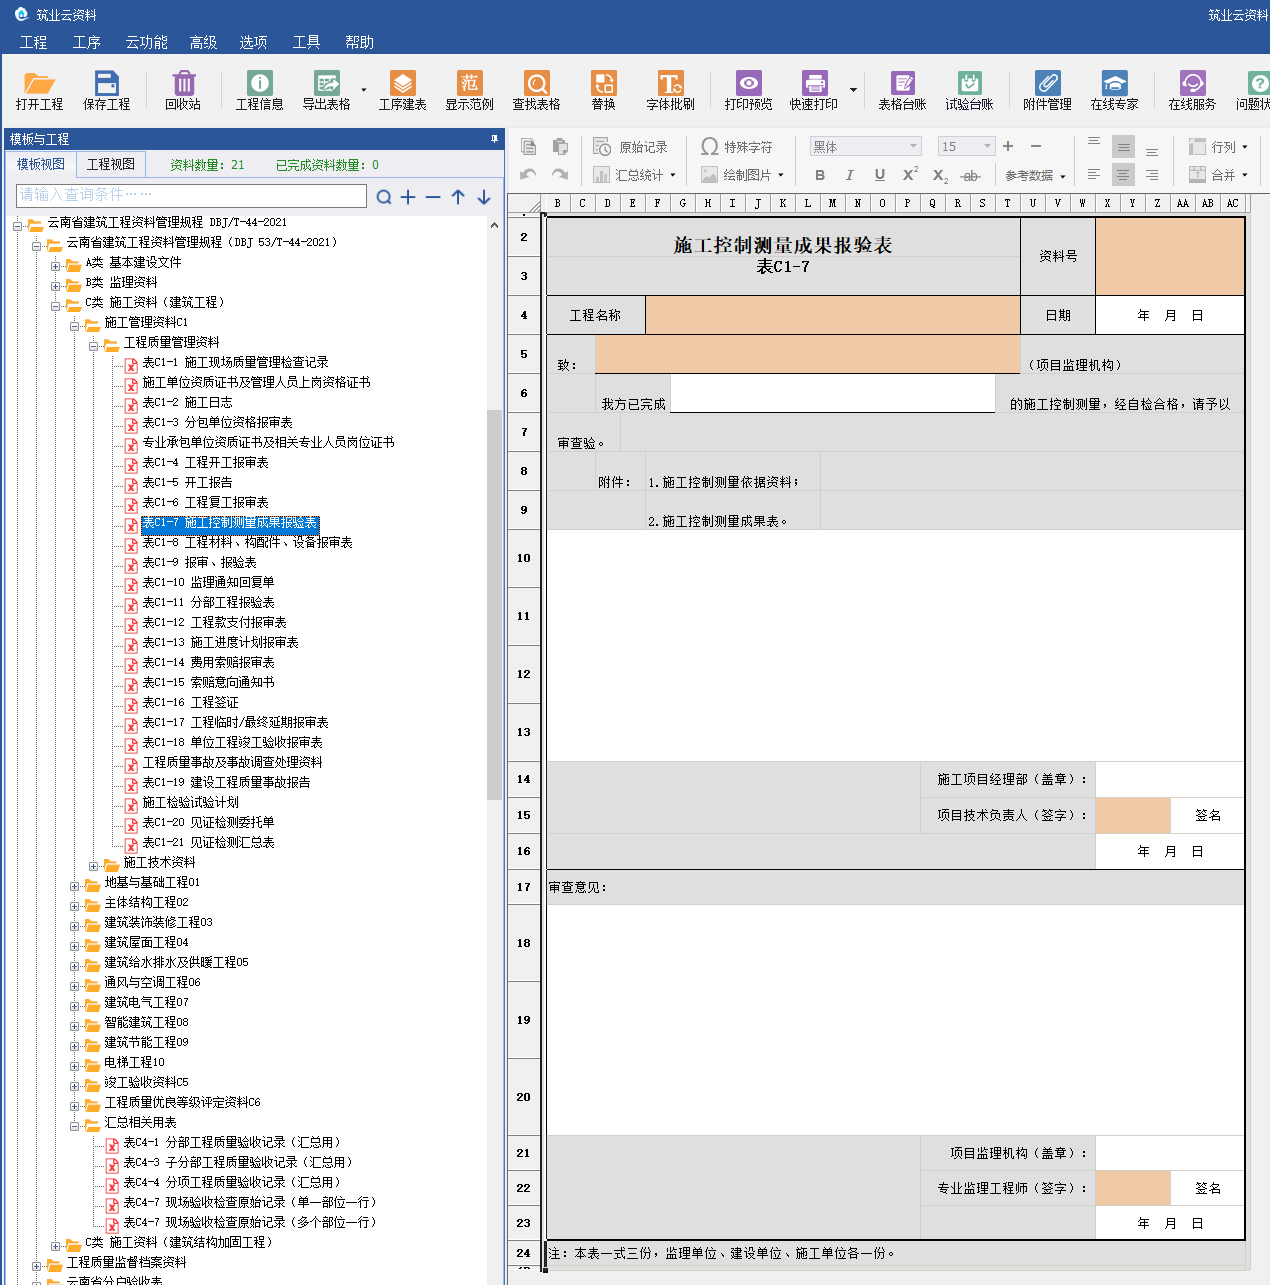Open the 工程 menu
The height and width of the screenshot is (1285, 1270).
tap(33, 42)
